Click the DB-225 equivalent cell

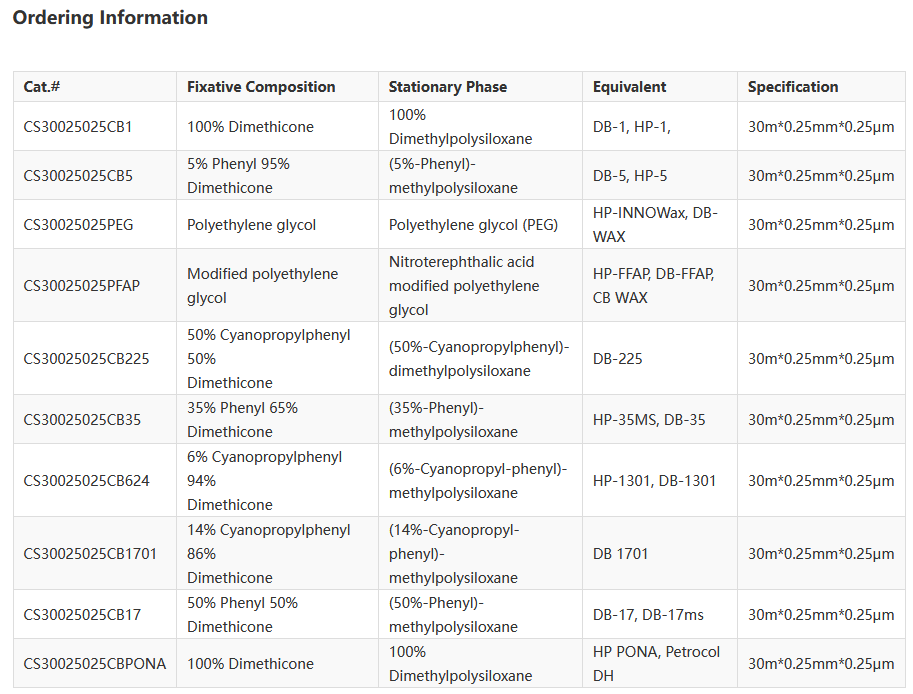click(x=617, y=359)
